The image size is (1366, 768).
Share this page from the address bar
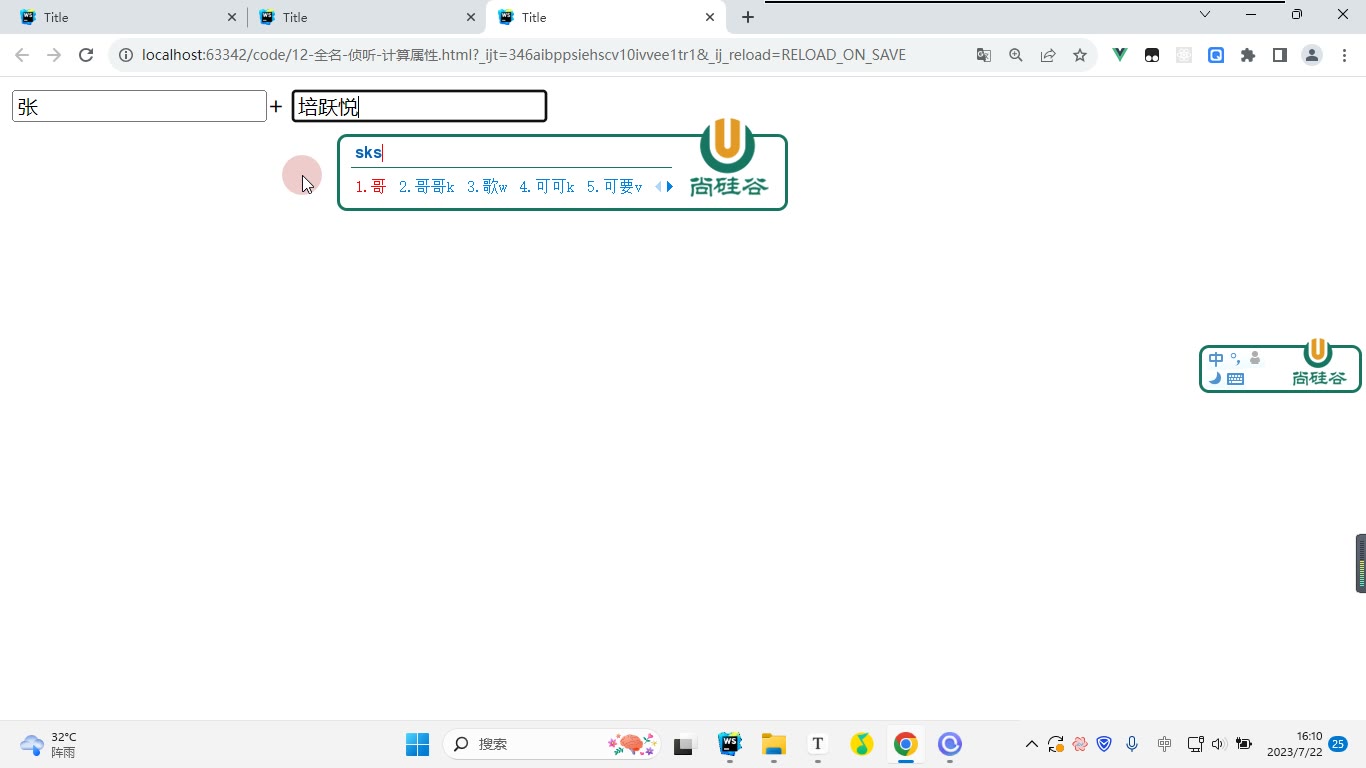coord(1048,56)
